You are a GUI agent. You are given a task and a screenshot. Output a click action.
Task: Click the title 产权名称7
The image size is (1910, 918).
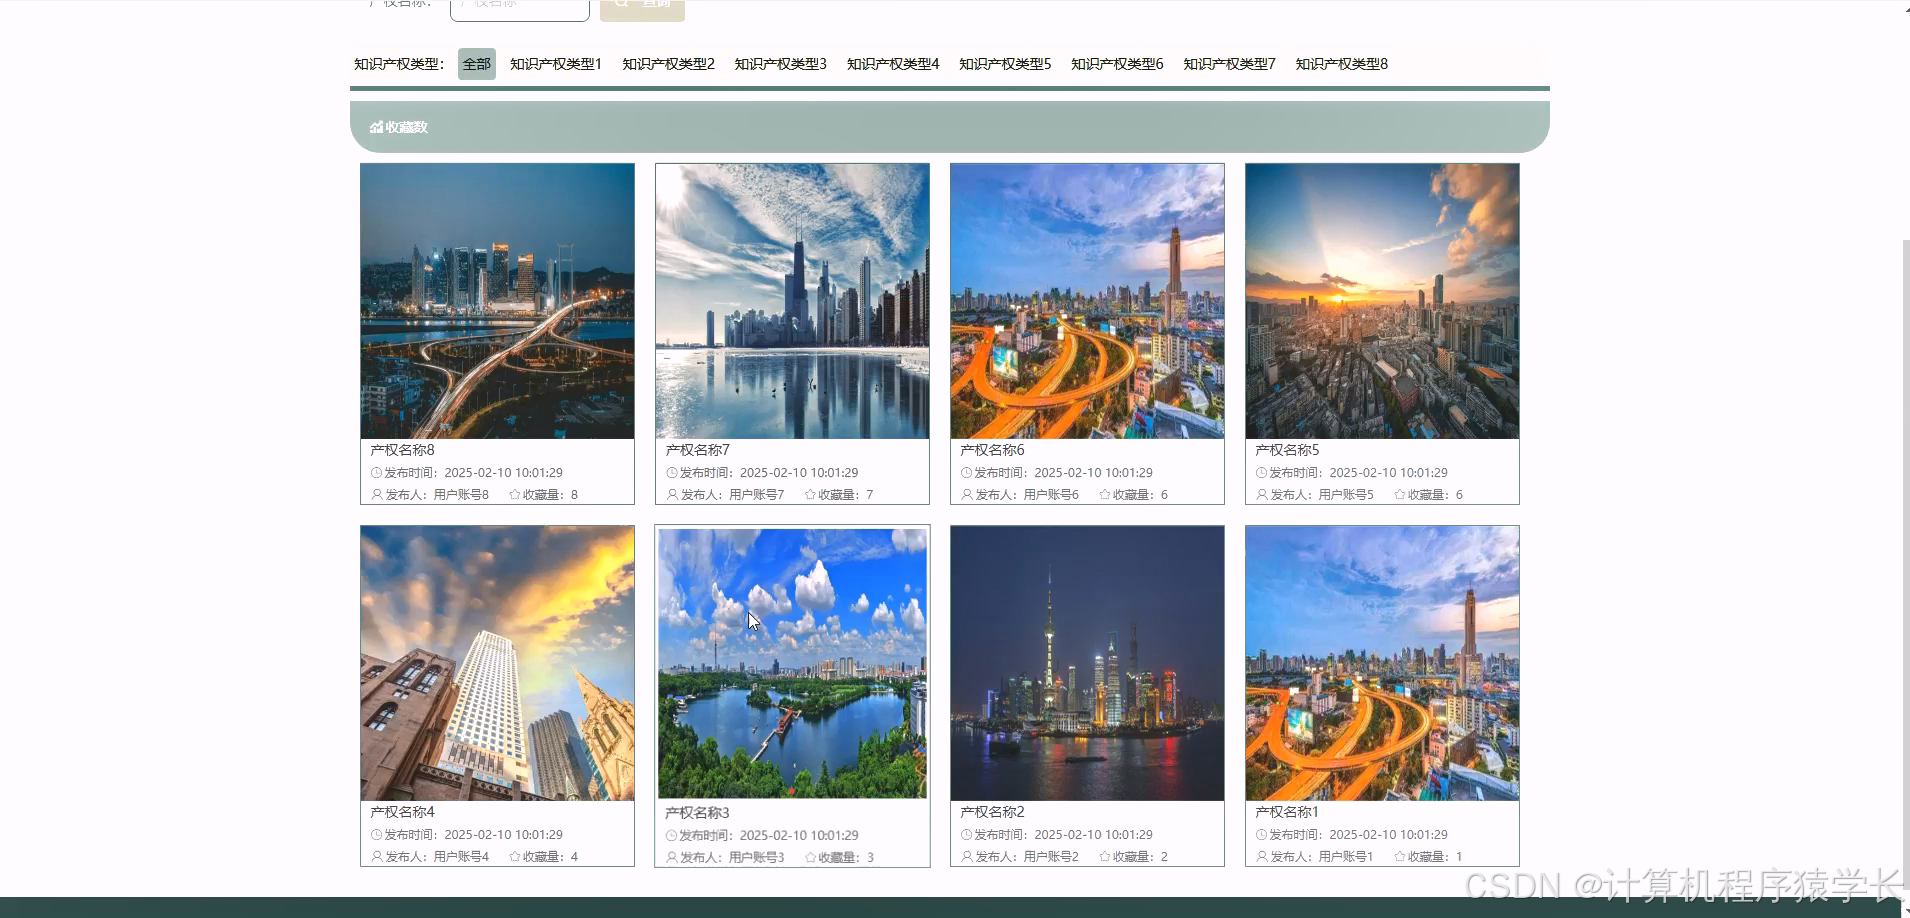tap(697, 450)
